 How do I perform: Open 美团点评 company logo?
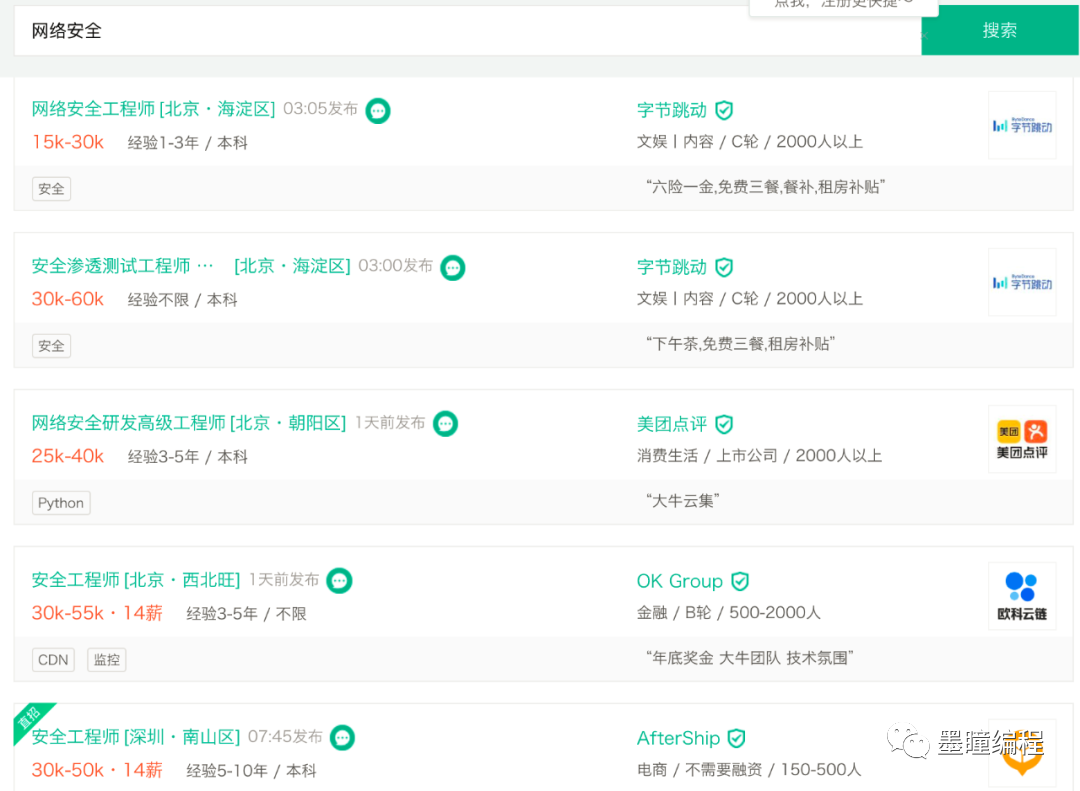pyautogui.click(x=1022, y=440)
